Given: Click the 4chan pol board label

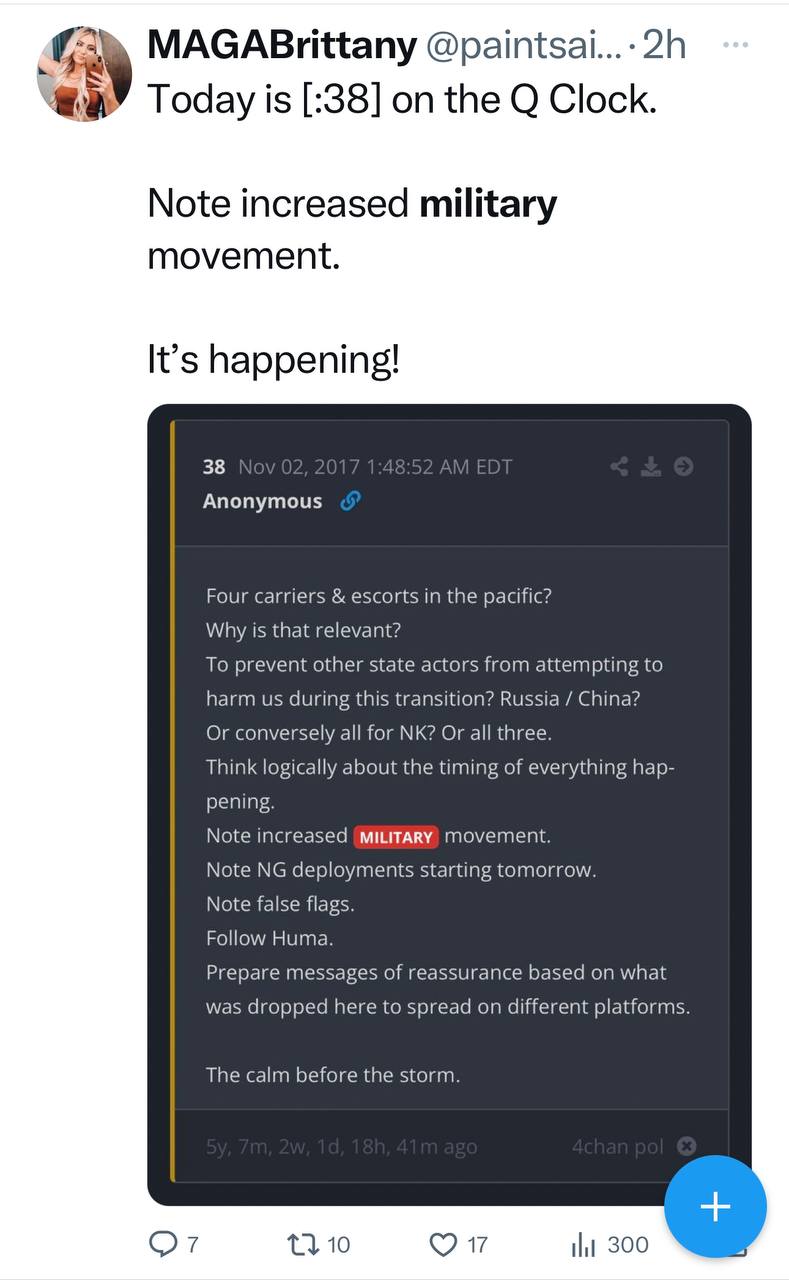Looking at the screenshot, I should (617, 1146).
